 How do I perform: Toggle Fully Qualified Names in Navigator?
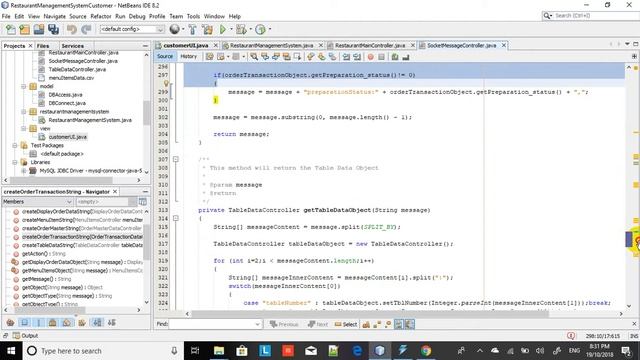pos(82,322)
